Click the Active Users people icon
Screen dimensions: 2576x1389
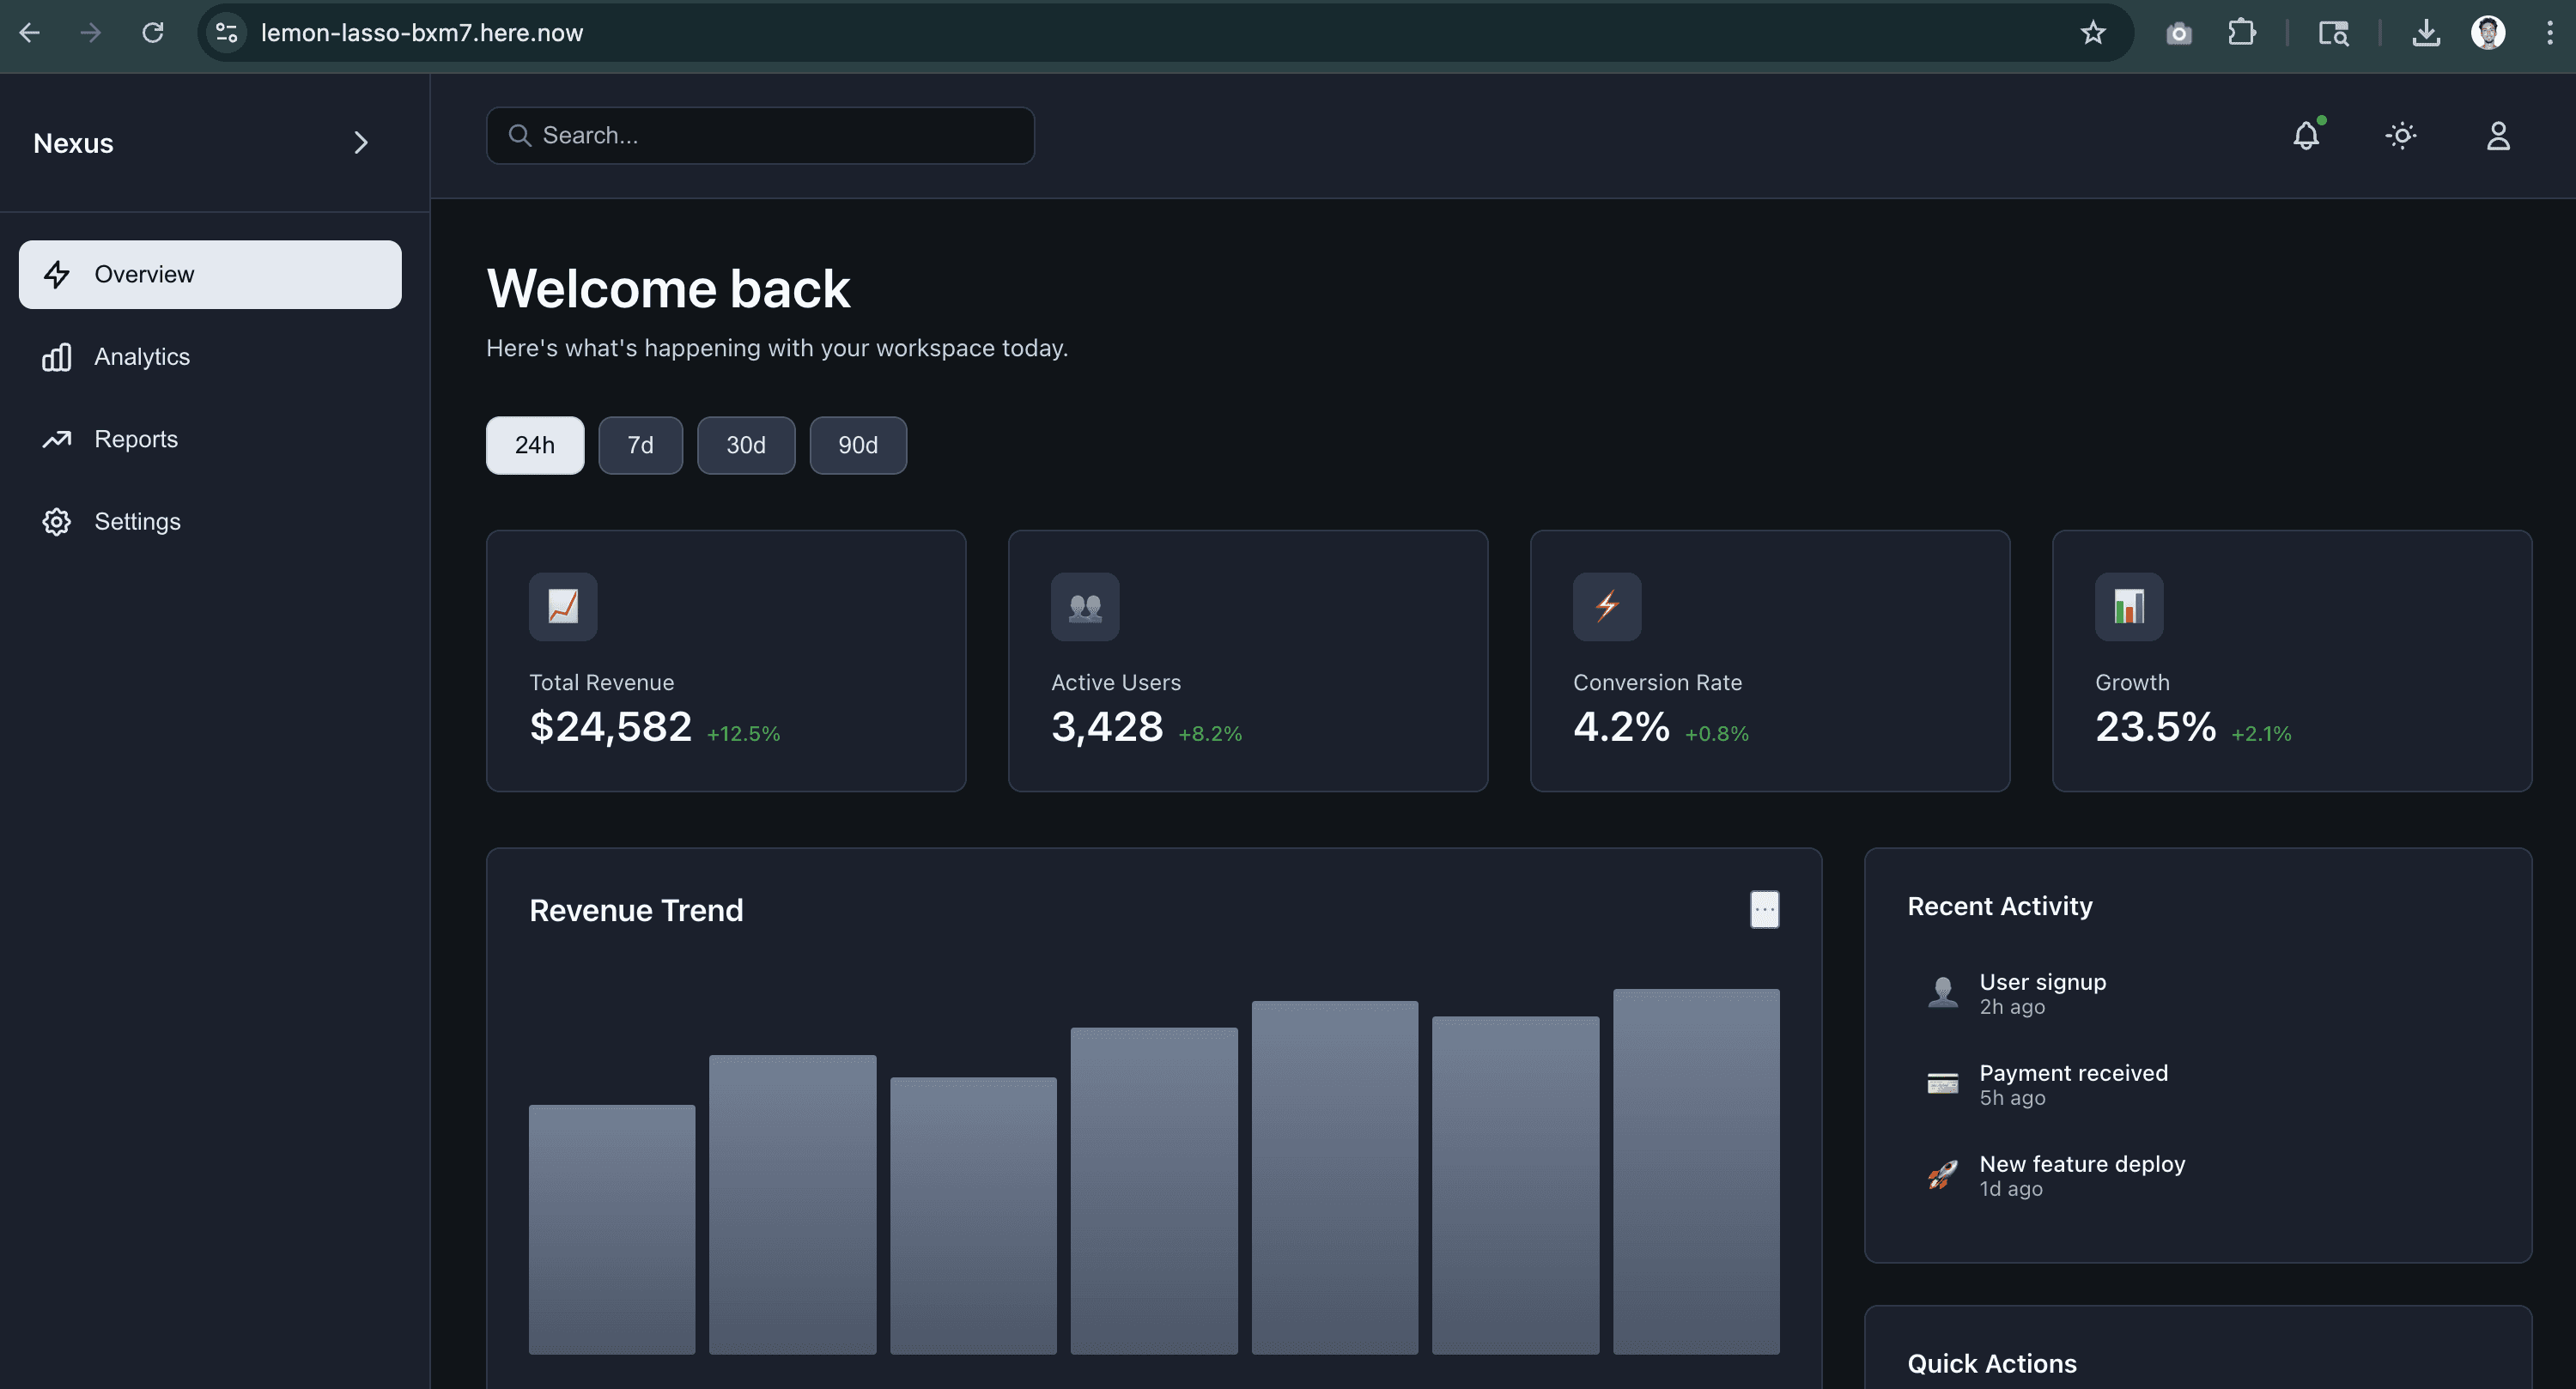pos(1084,606)
